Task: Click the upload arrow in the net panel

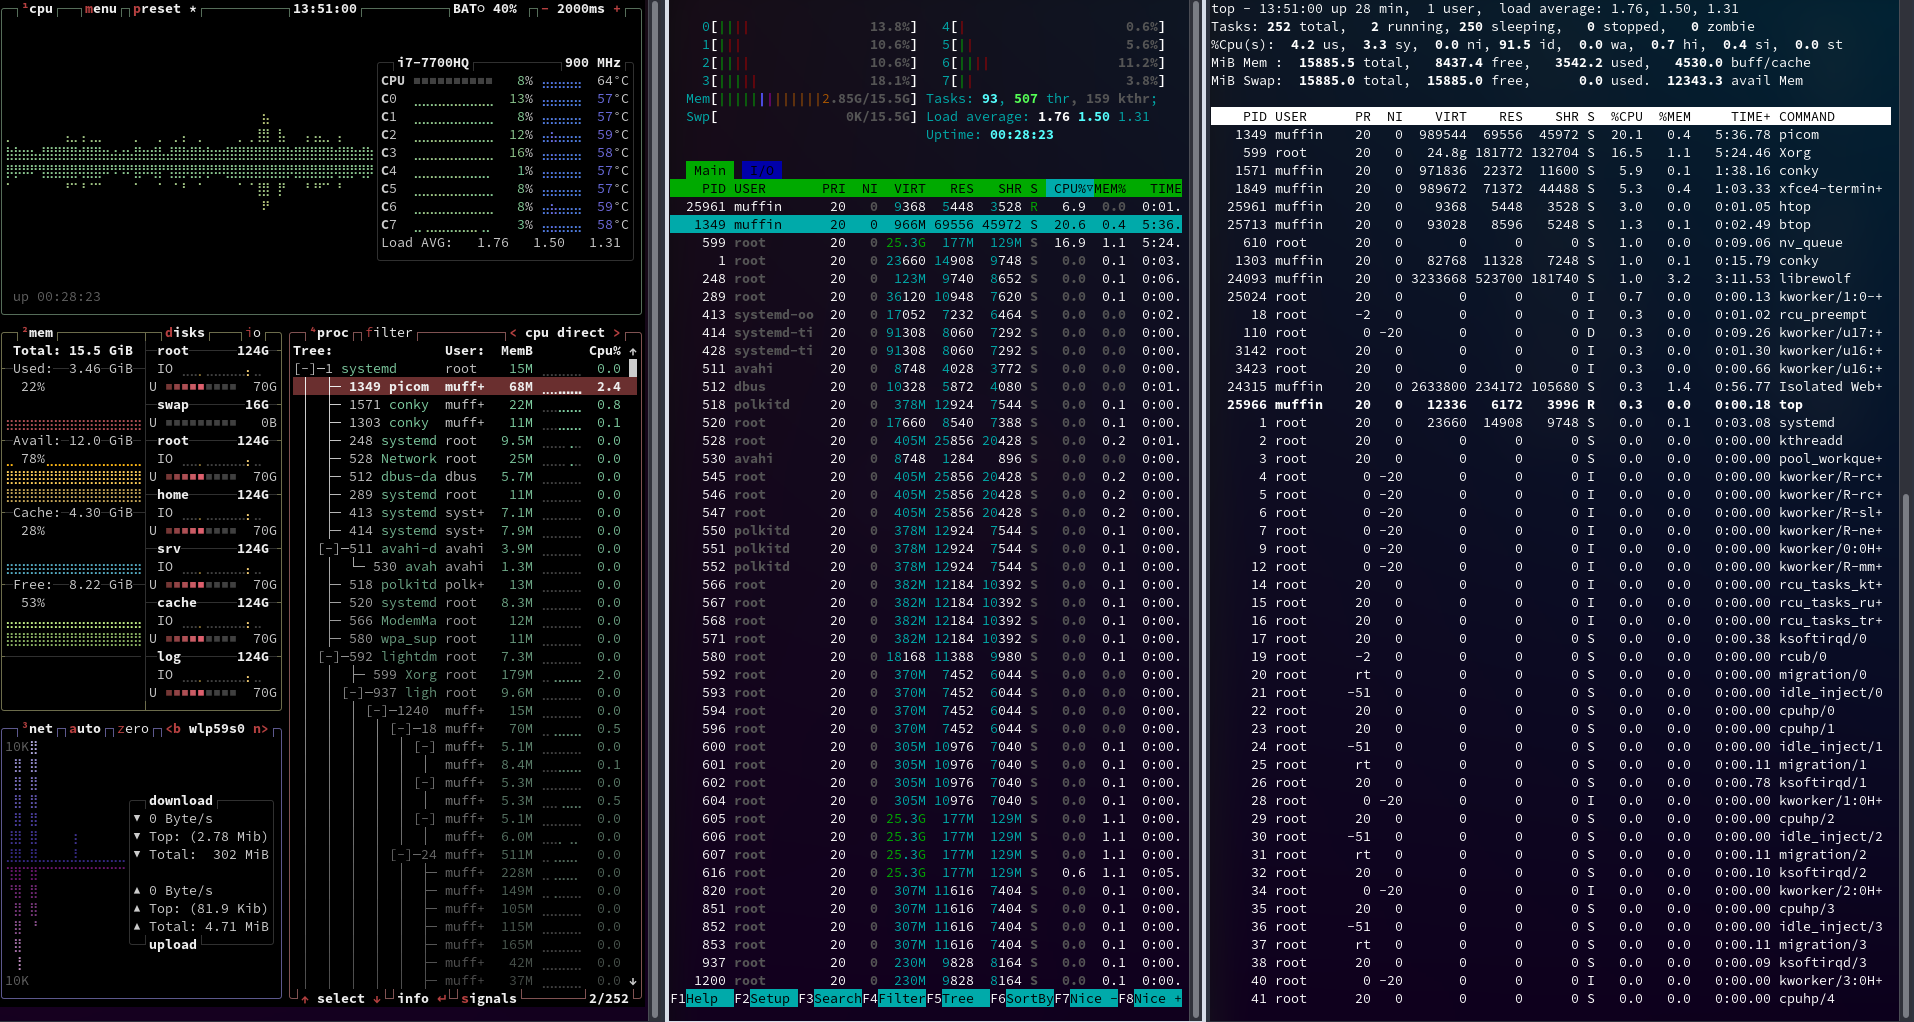Action: pos(137,890)
